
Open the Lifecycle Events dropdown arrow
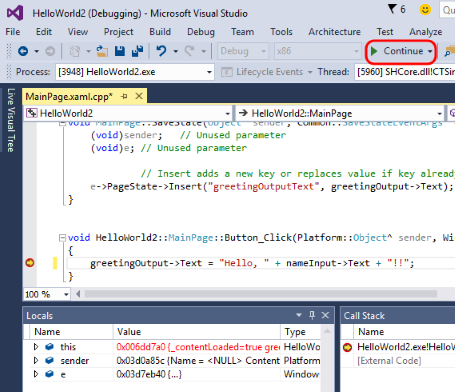click(x=310, y=72)
